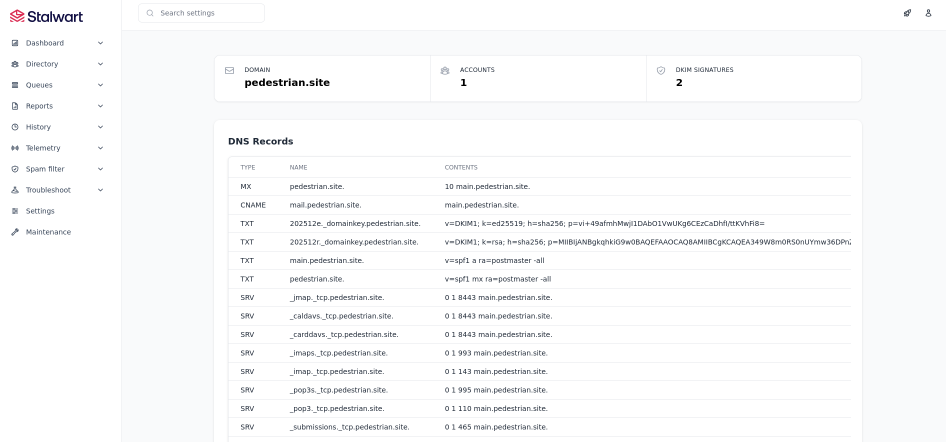Expand the Telemetry chevron
This screenshot has height=442, width=946.
100,148
